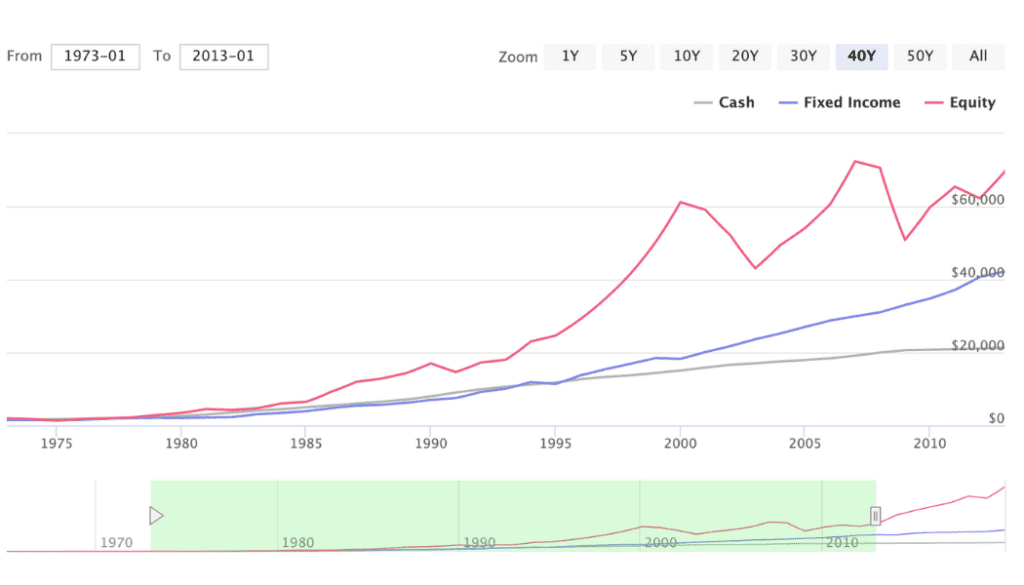1024x585 pixels.
Task: Apply the 5Y zoom range
Action: (628, 56)
